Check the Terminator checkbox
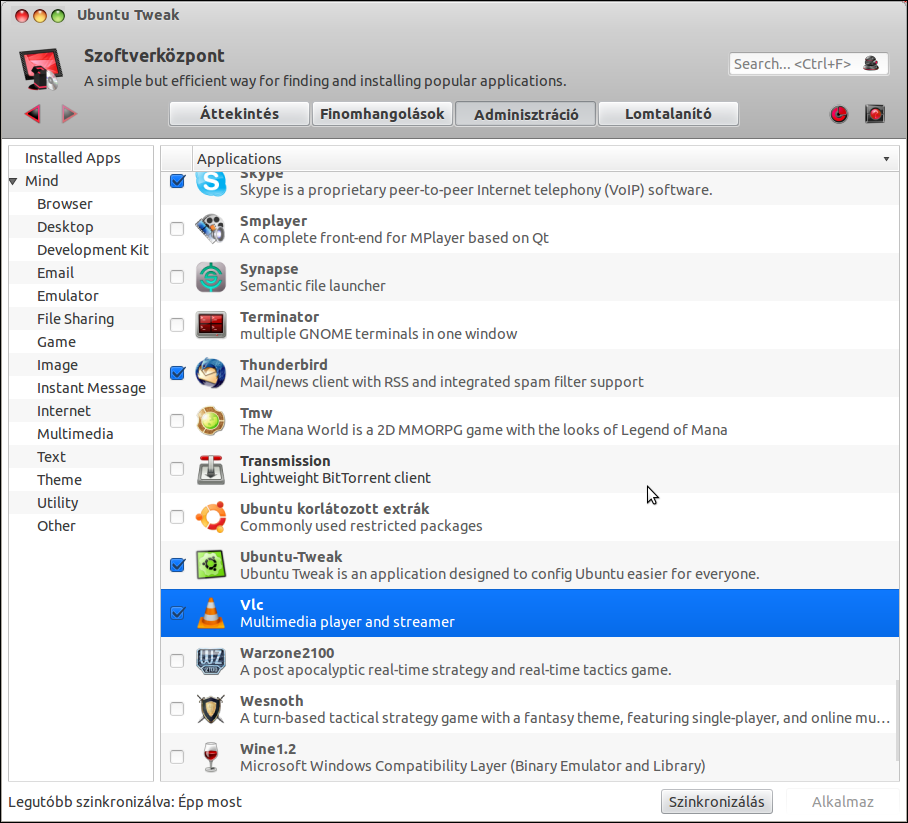908x823 pixels. tap(177, 325)
